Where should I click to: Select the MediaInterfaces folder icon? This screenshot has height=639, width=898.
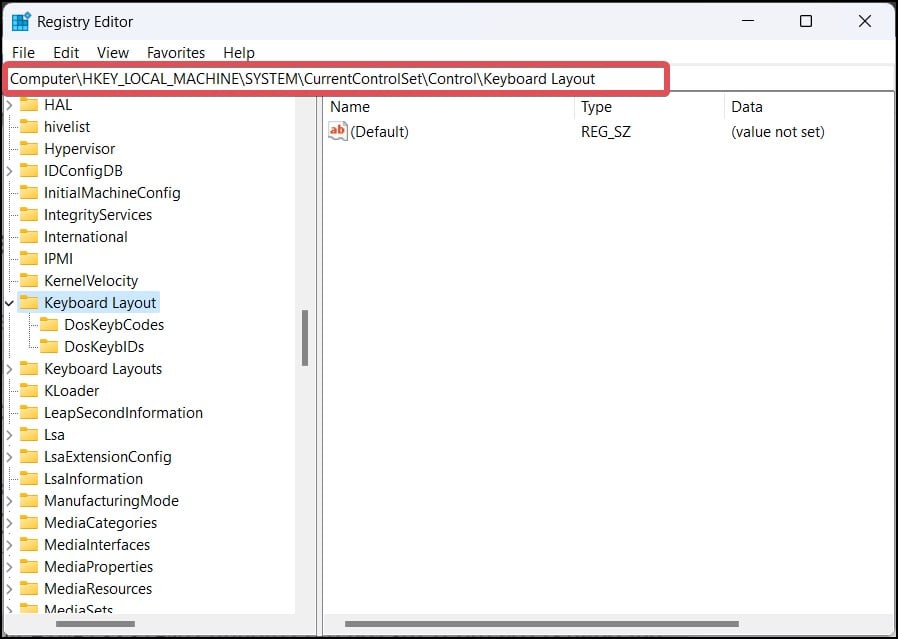(29, 545)
